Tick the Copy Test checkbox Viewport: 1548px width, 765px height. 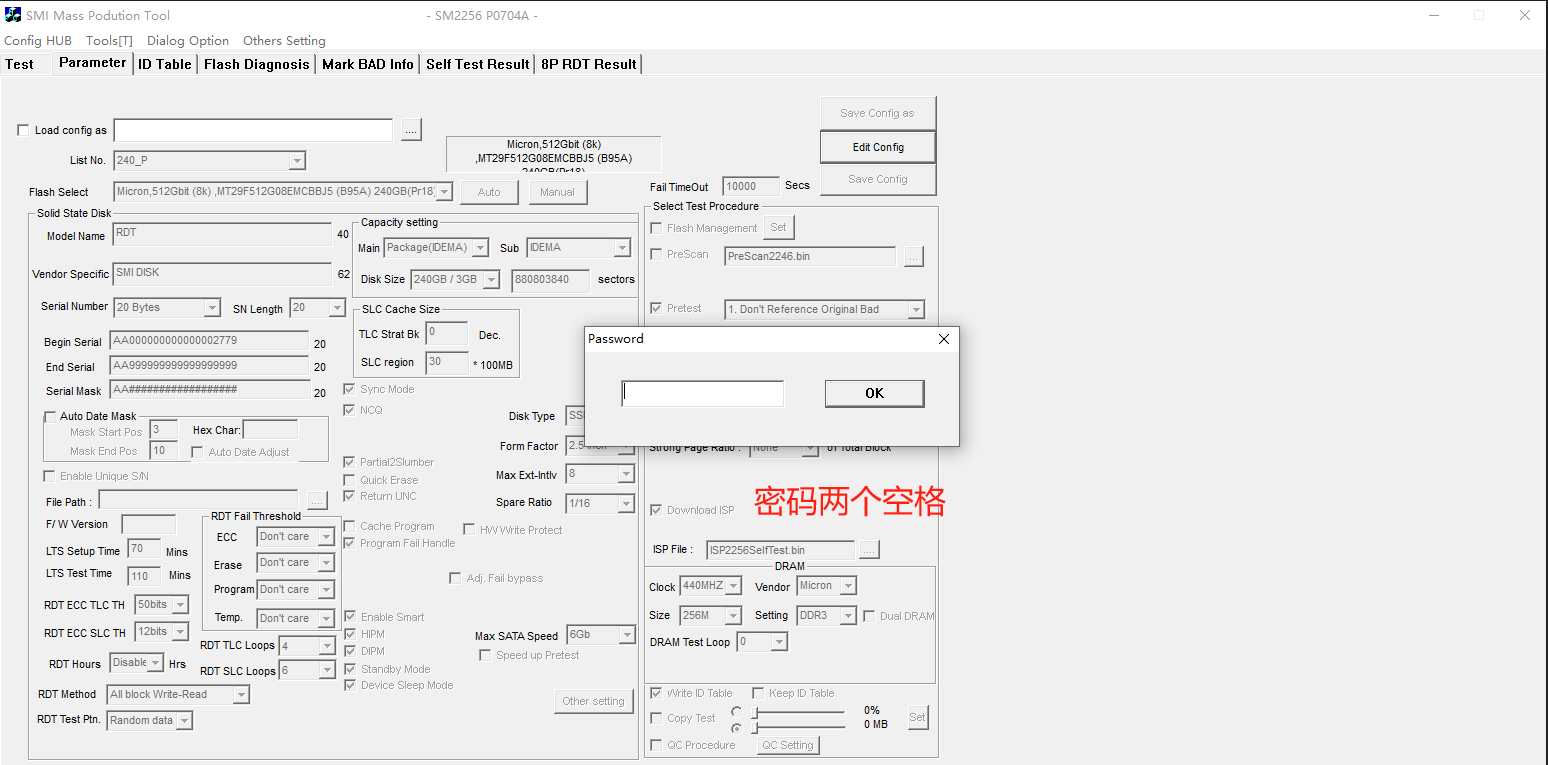(x=656, y=718)
